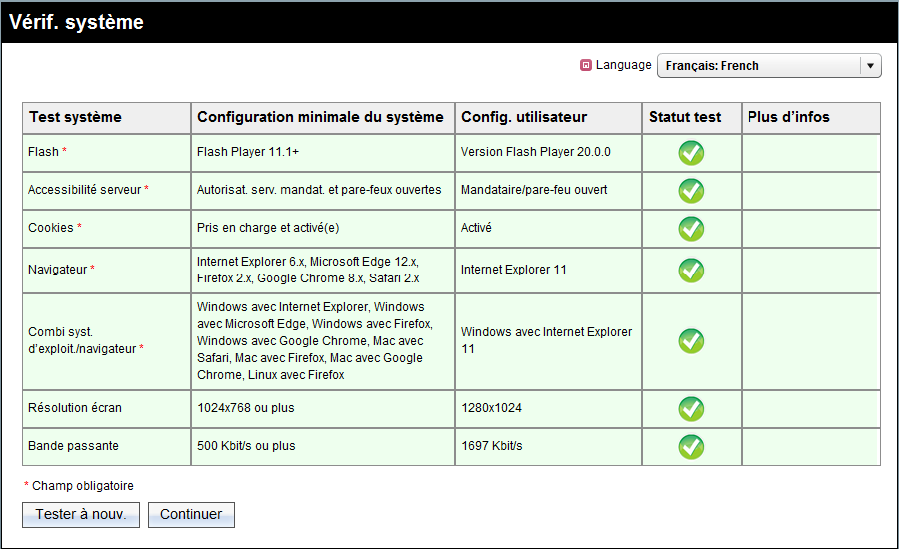Click the Cookies row label
The width and height of the screenshot is (899, 549).
tap(51, 228)
